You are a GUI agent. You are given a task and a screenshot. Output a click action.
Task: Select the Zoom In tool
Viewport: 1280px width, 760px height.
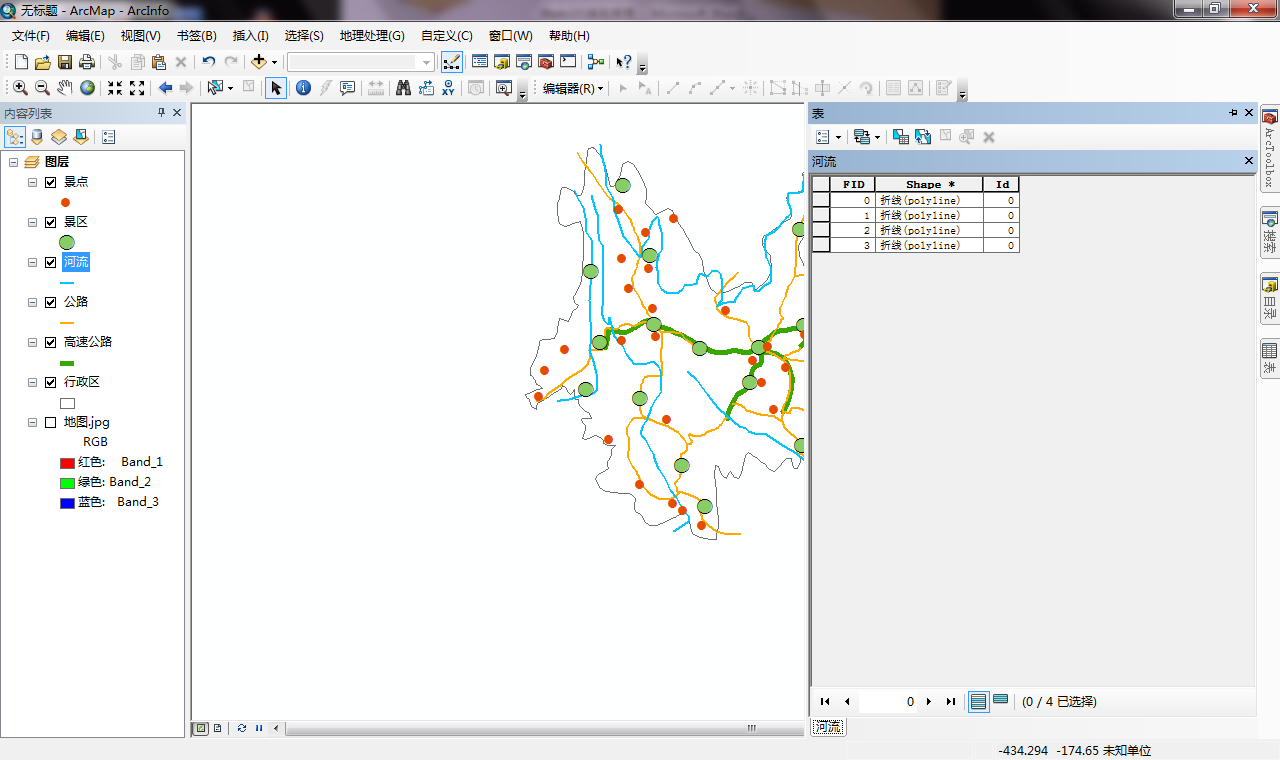click(20, 88)
